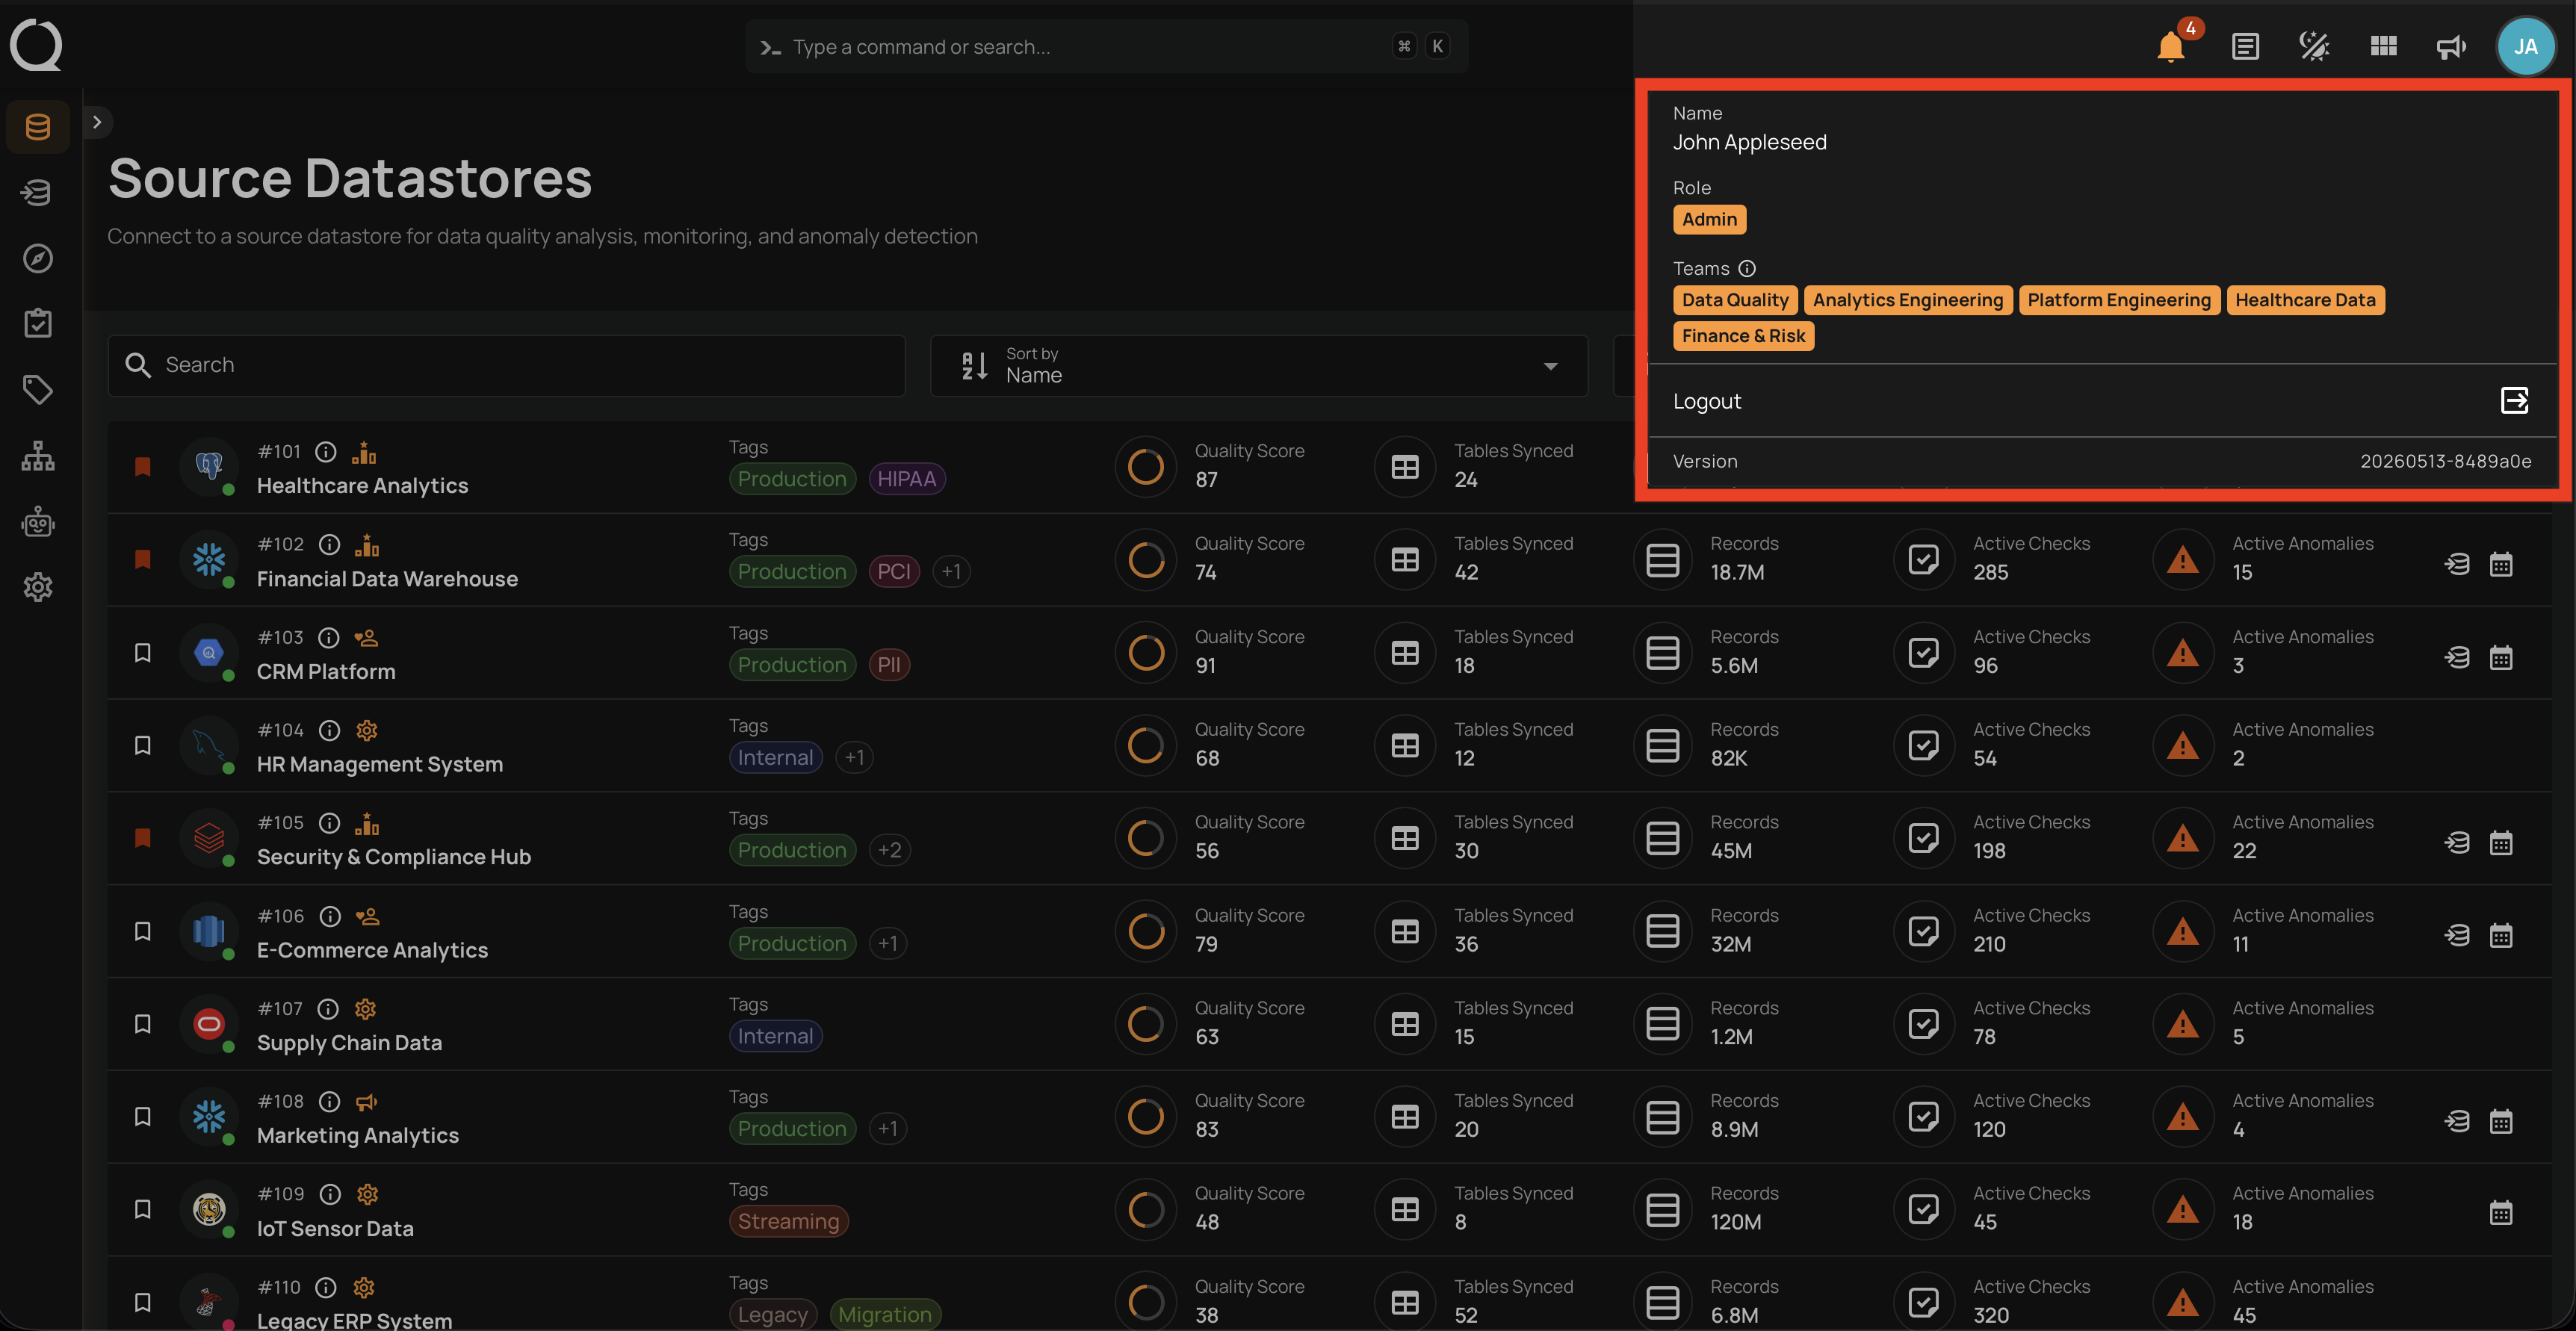Open Source Datastores sidebar icon
The width and height of the screenshot is (2576, 1331).
38,127
